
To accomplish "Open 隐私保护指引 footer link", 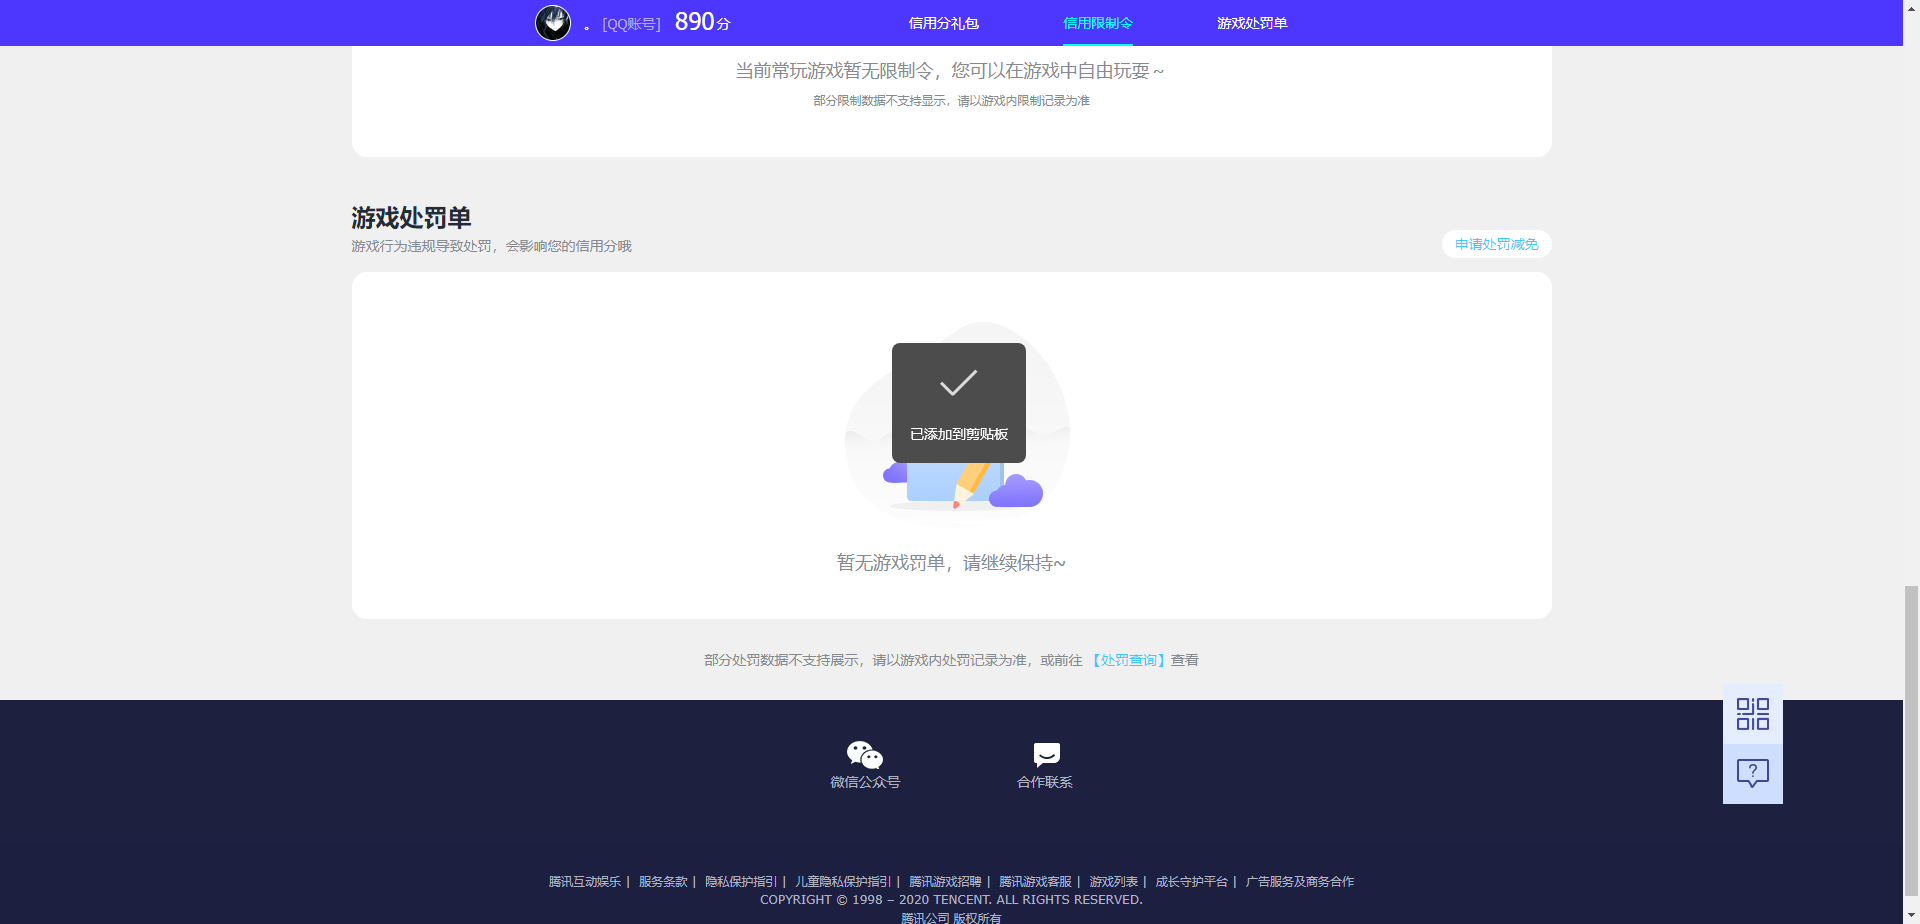I will (741, 881).
